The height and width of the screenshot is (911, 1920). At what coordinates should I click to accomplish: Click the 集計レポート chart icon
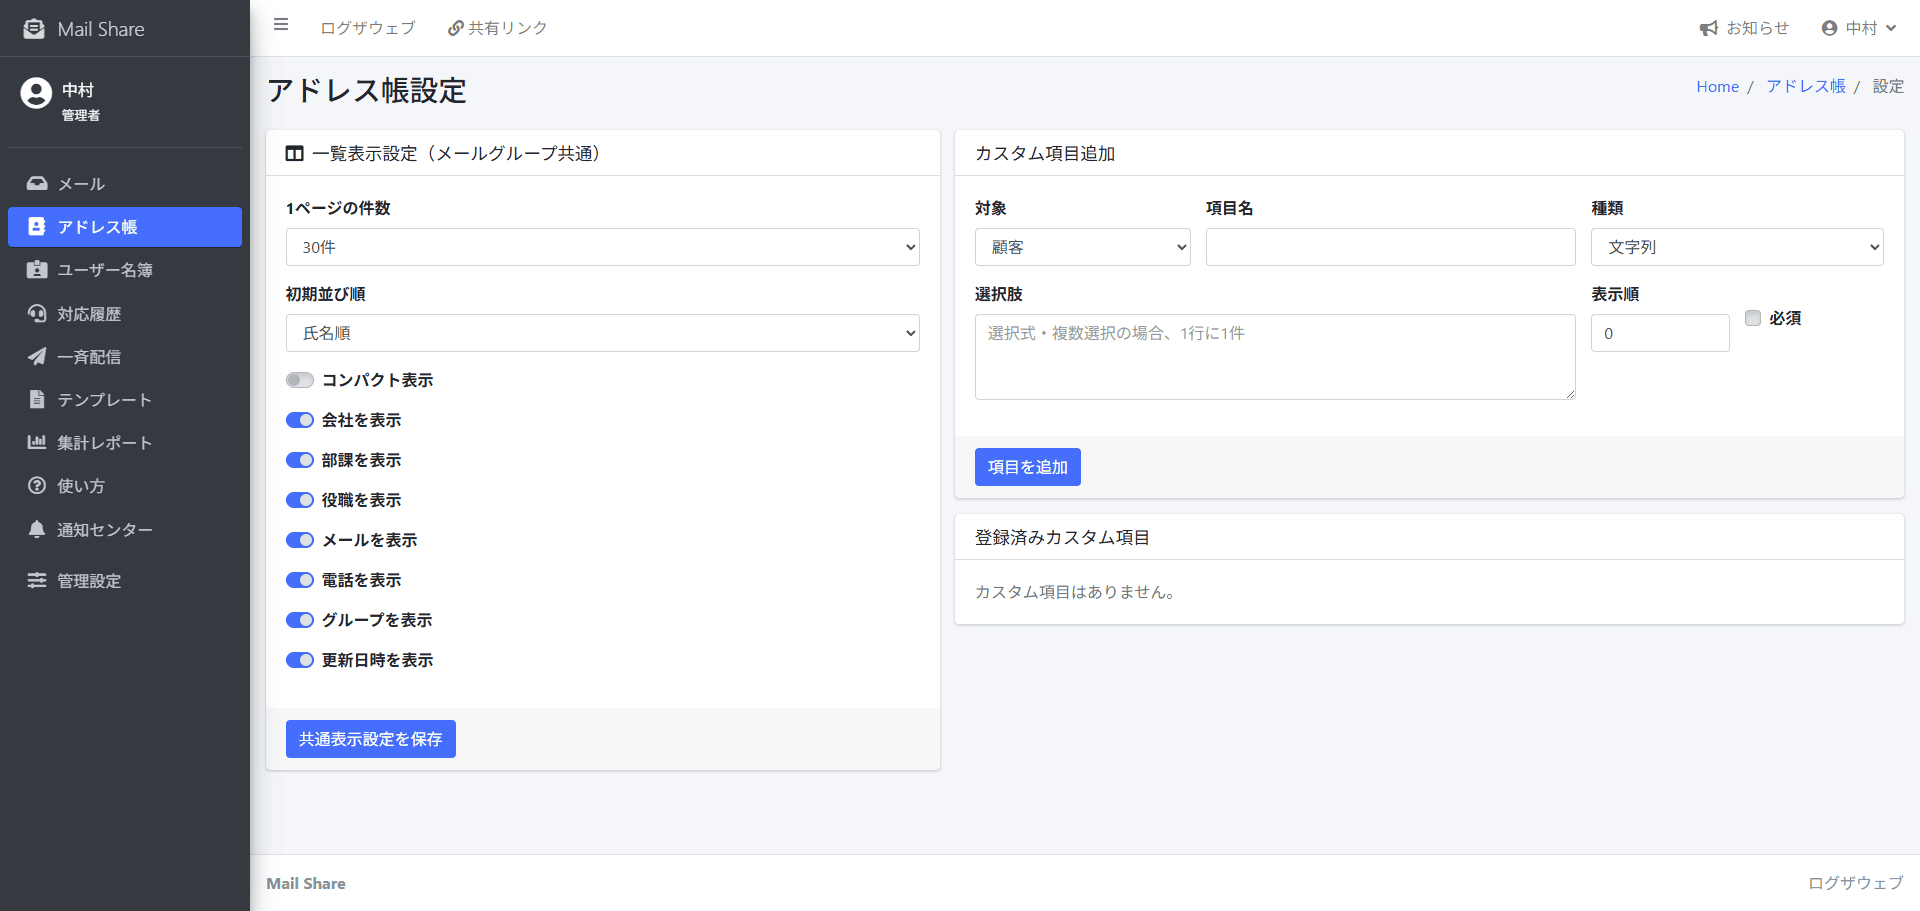pos(37,442)
